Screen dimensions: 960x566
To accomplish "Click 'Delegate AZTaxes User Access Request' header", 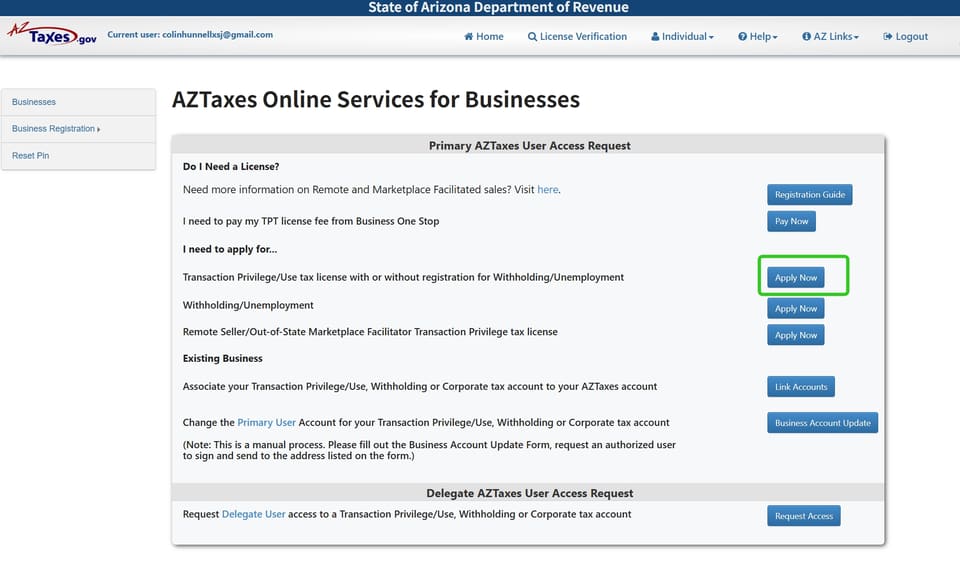I will (x=530, y=493).
